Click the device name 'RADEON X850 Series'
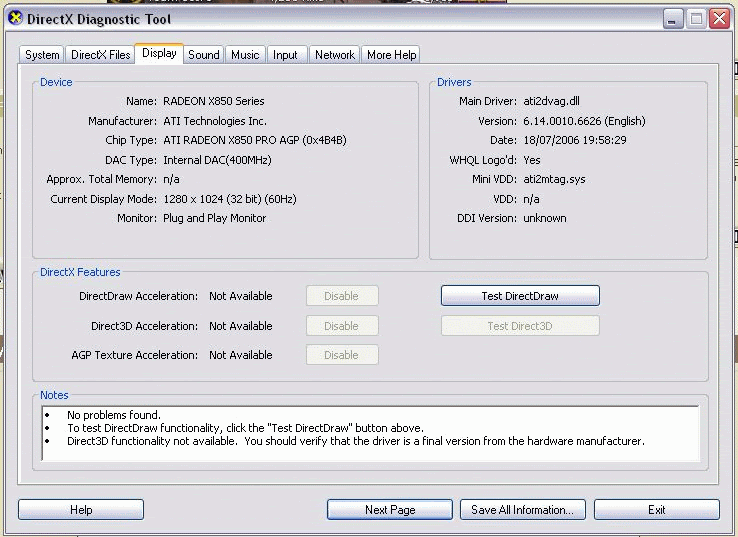The width and height of the screenshot is (738, 537). pyautogui.click(x=214, y=101)
